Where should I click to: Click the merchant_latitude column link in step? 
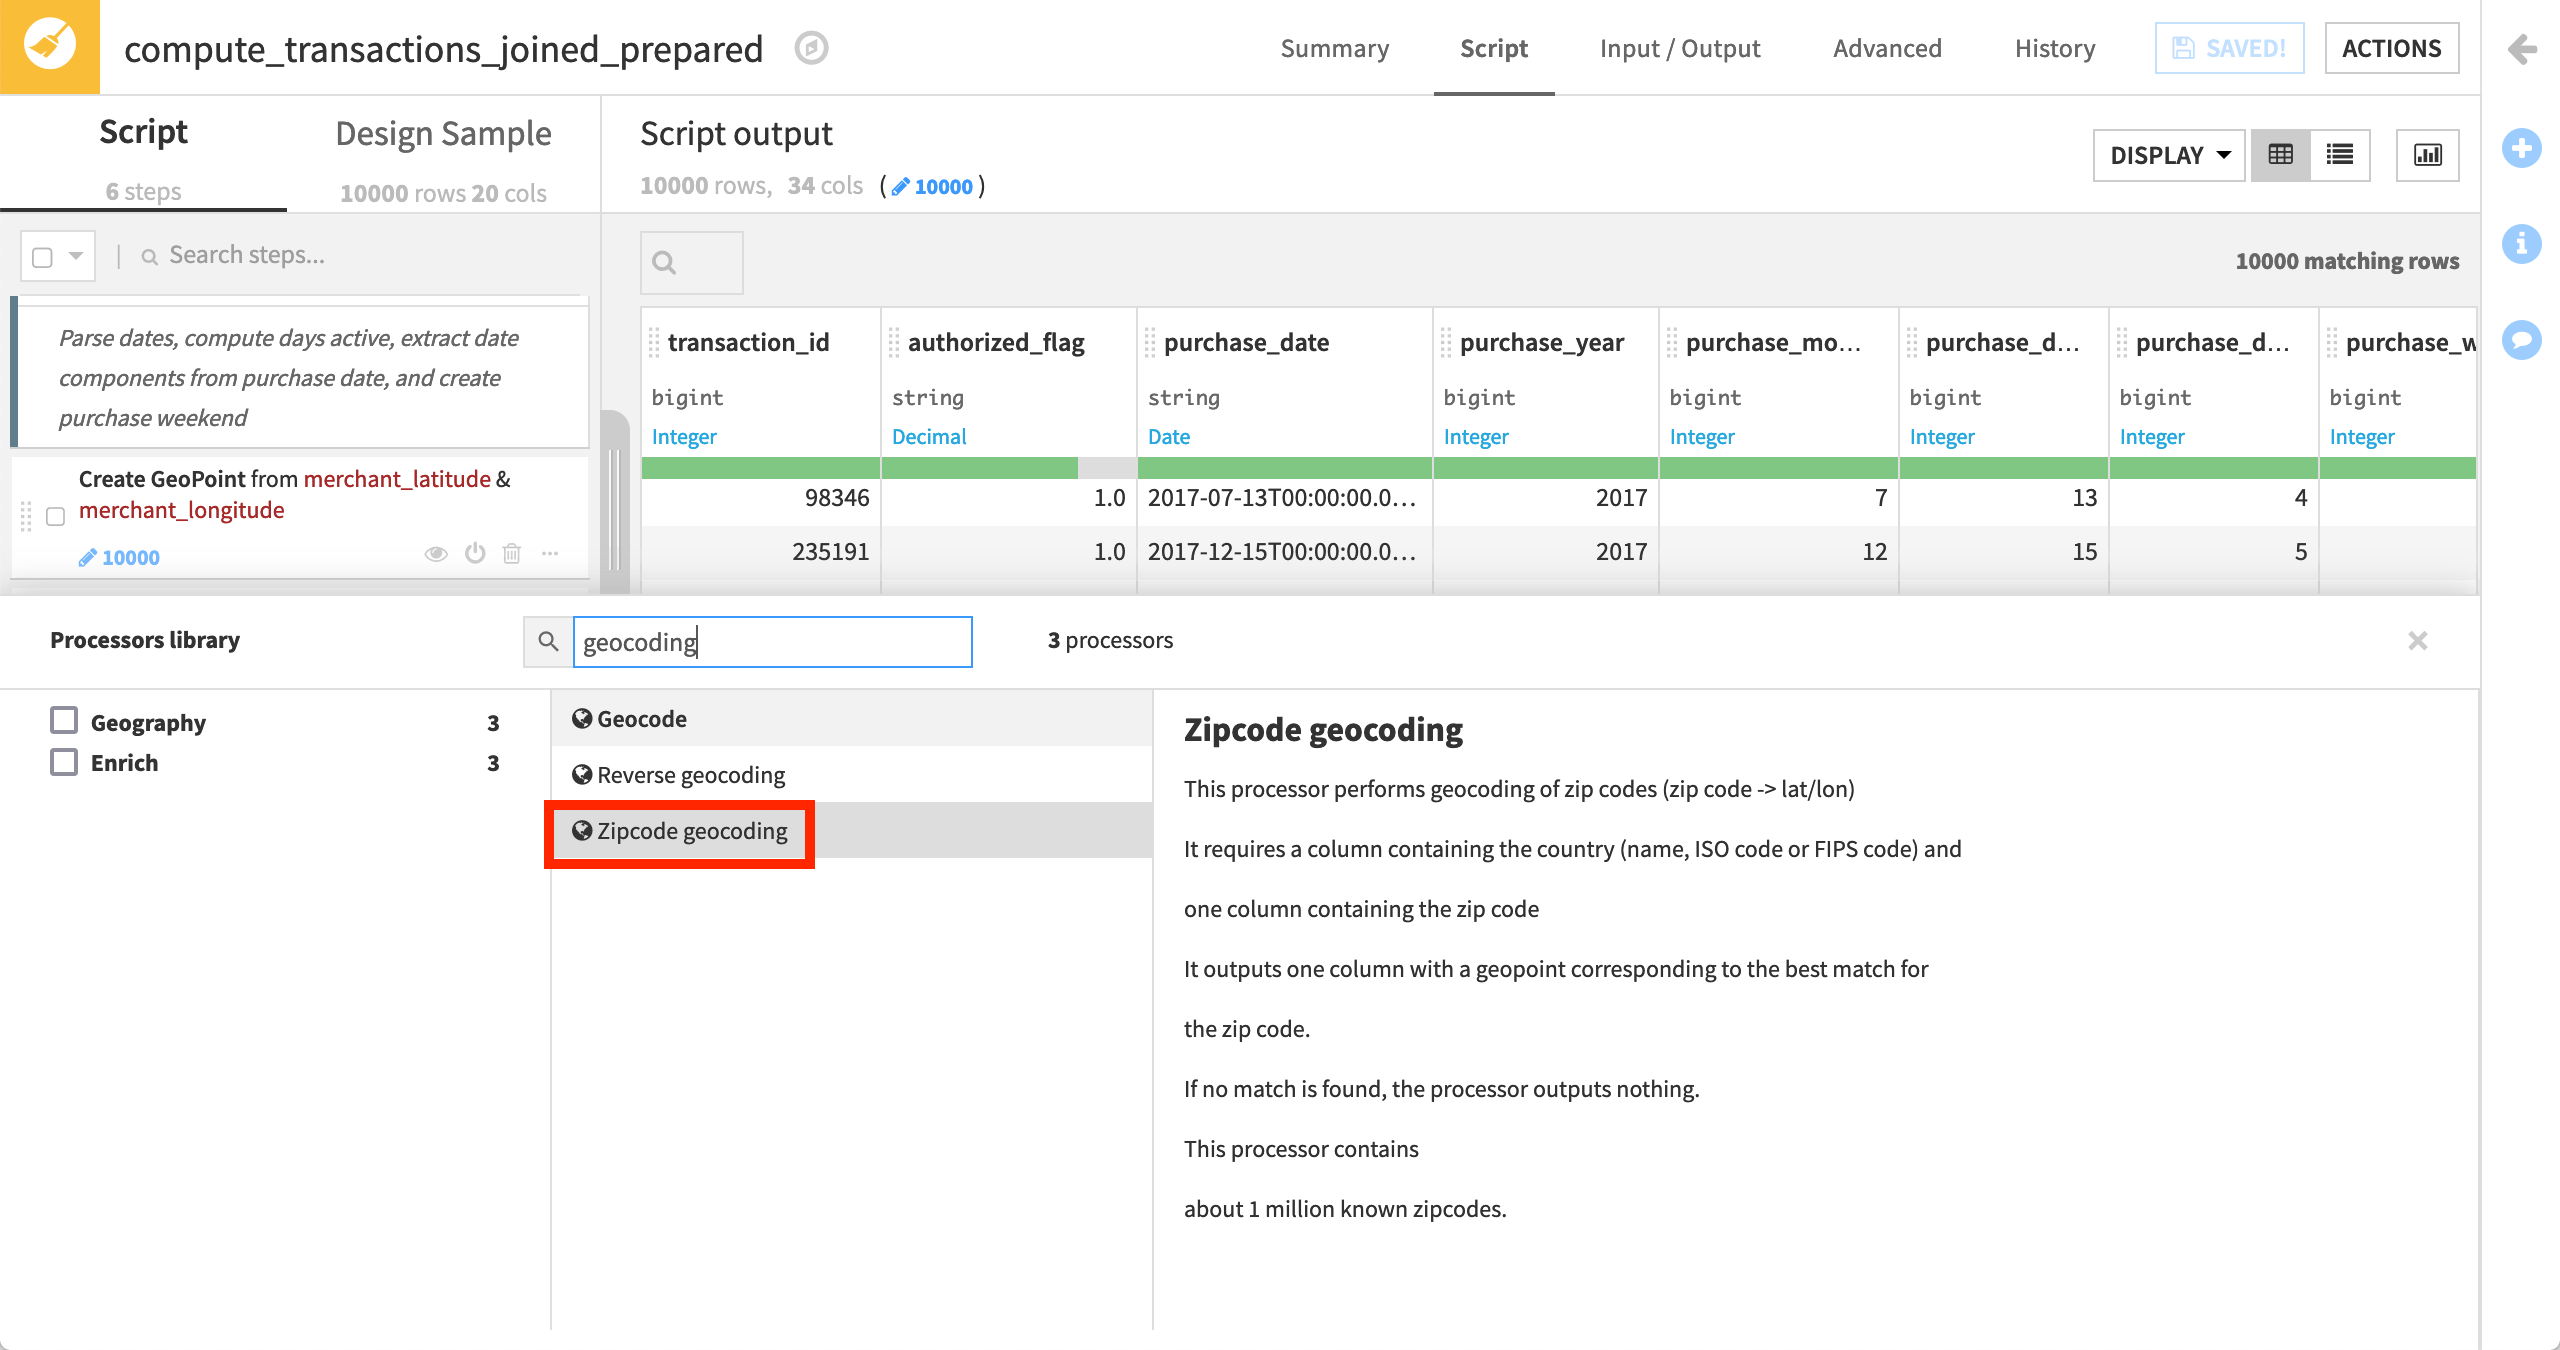click(397, 479)
